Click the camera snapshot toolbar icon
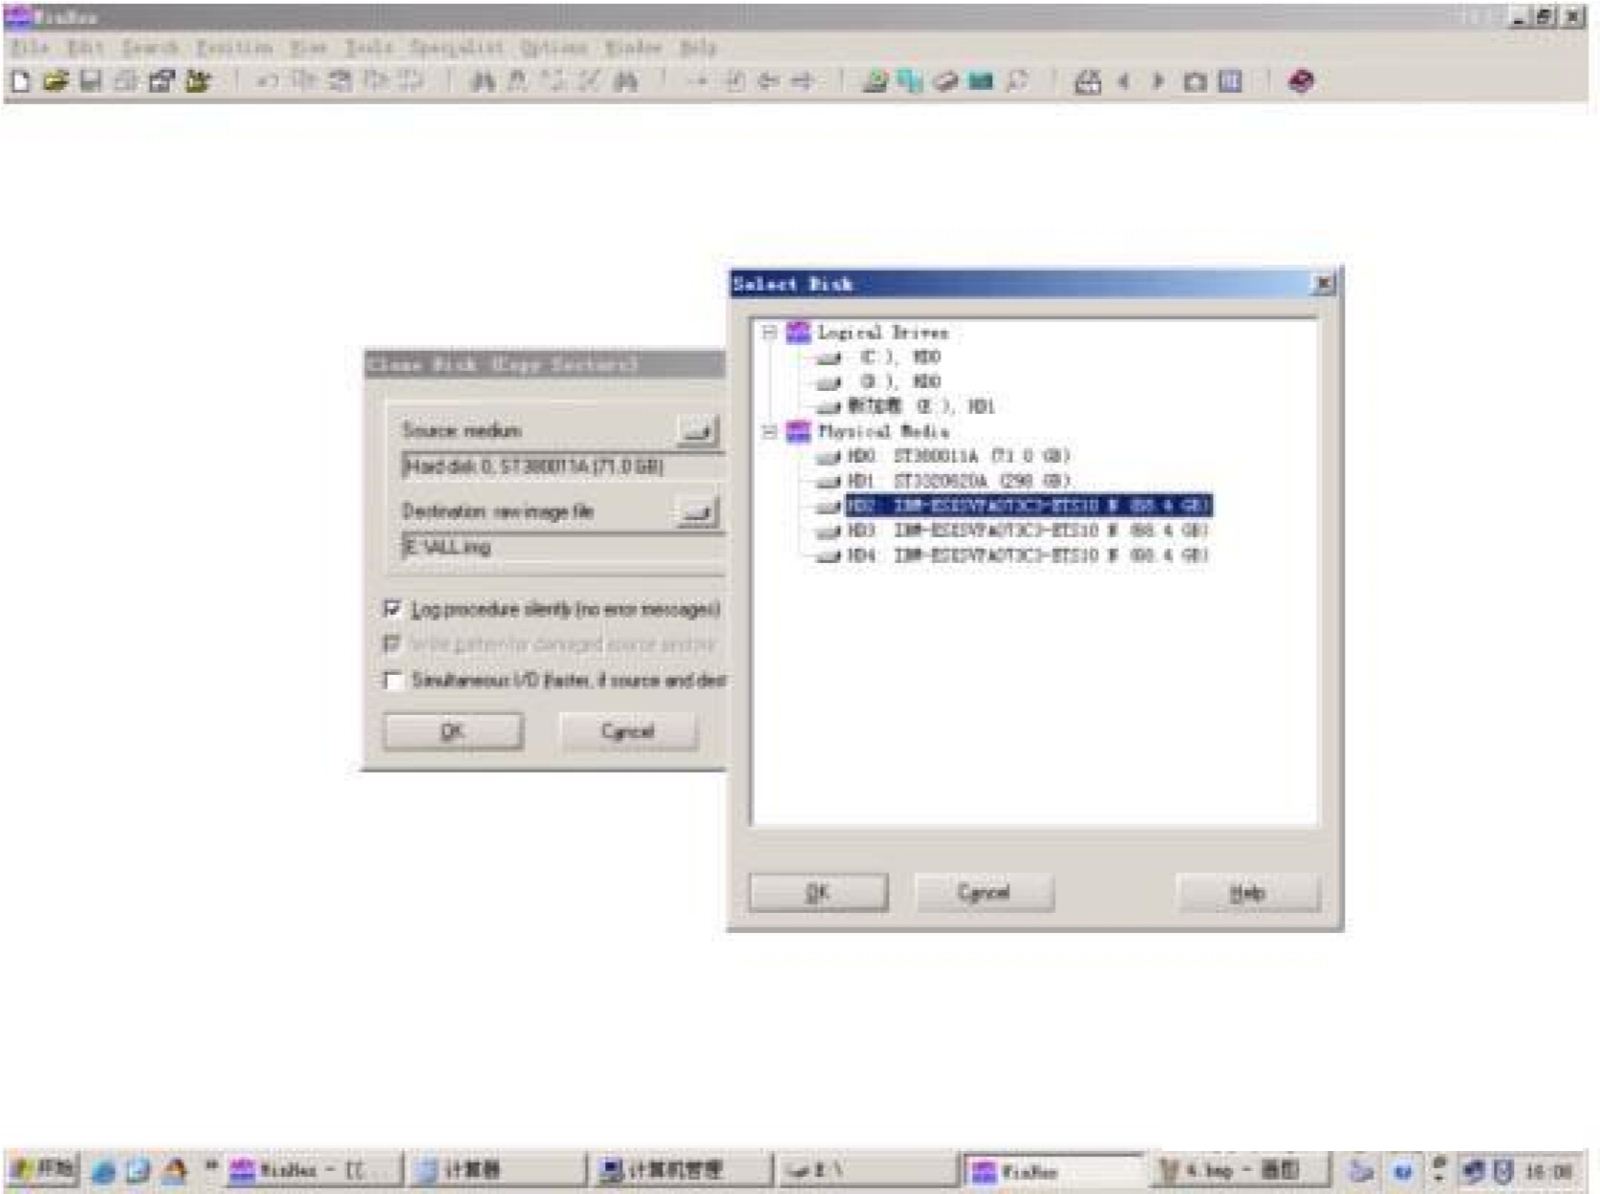Image resolution: width=1600 pixels, height=1194 pixels. click(x=1194, y=82)
